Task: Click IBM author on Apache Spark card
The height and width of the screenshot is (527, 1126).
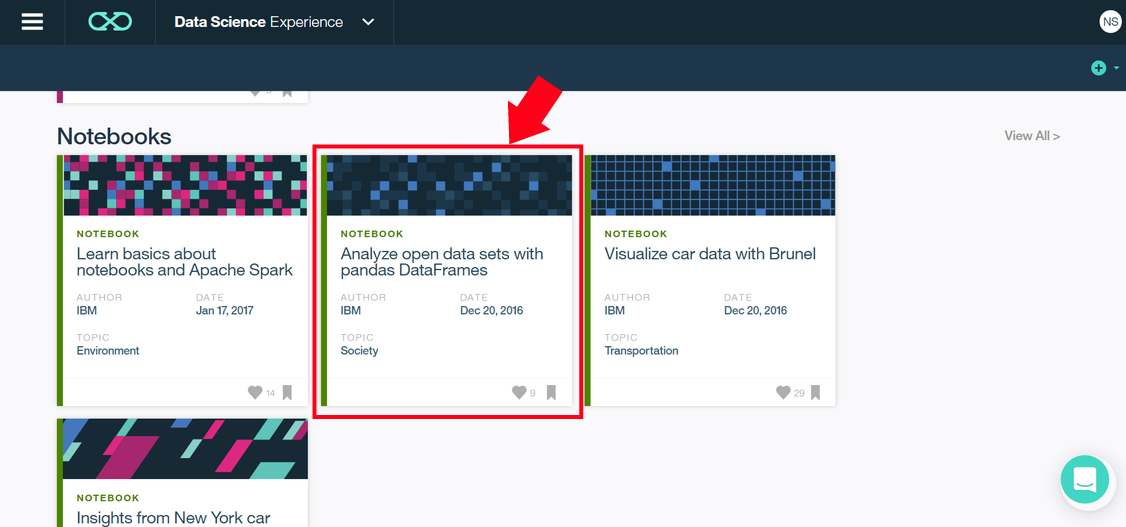Action: click(x=86, y=311)
